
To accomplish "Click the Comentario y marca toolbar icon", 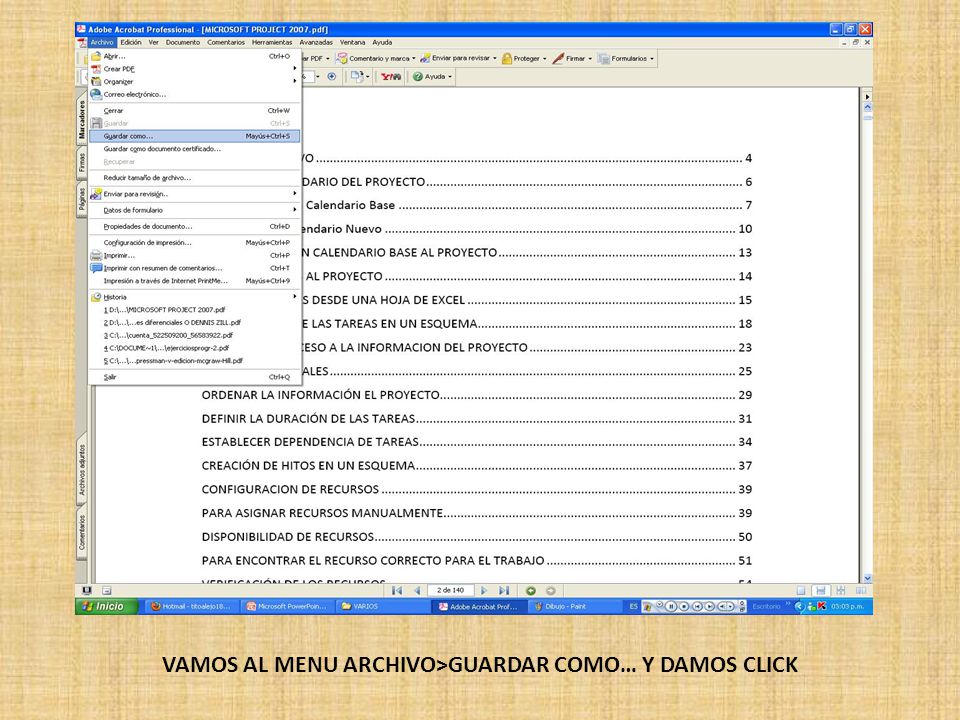I will coord(342,59).
